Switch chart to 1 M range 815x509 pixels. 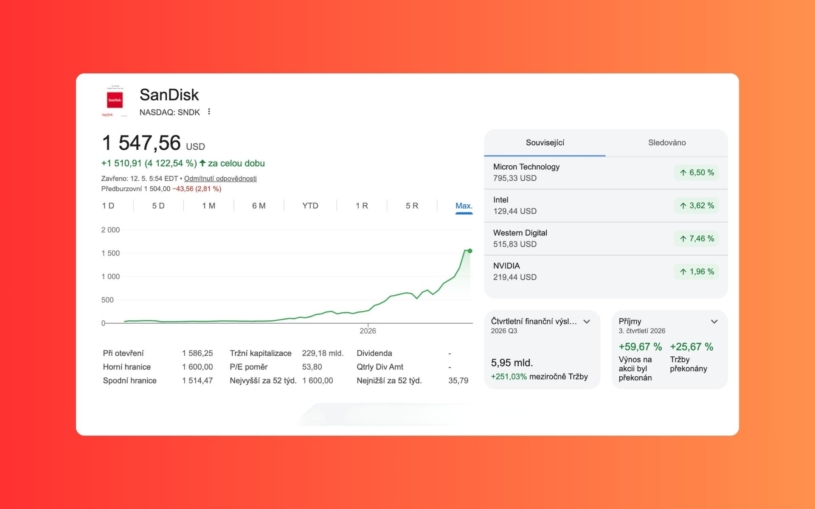[x=208, y=206]
